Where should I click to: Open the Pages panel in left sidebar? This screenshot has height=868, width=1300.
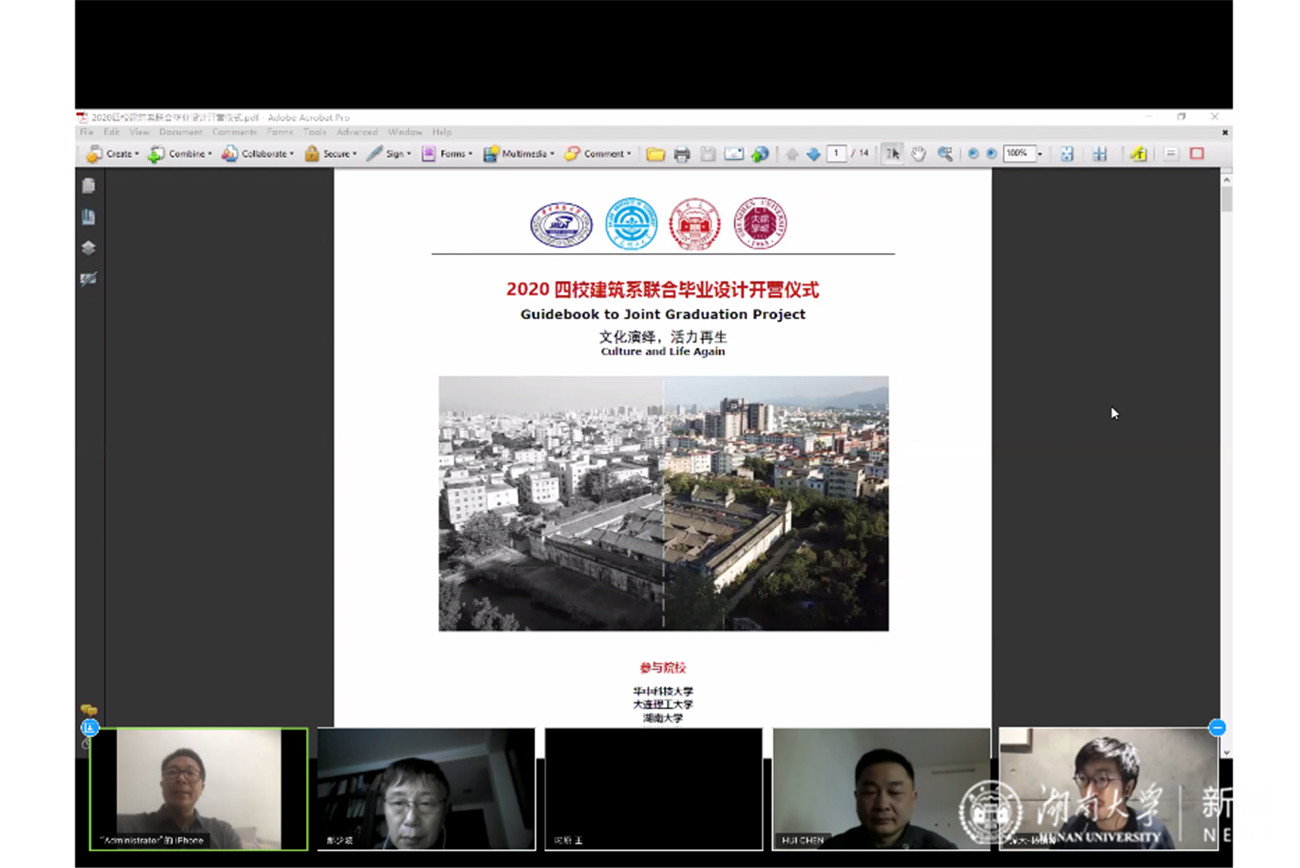tap(88, 186)
